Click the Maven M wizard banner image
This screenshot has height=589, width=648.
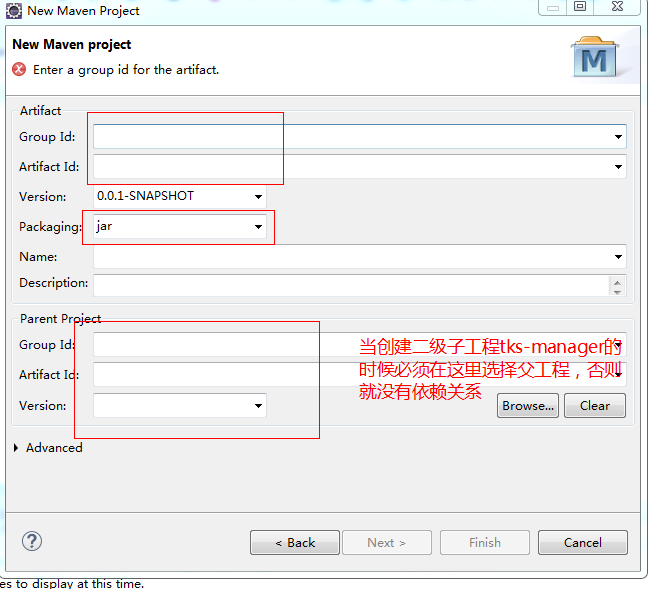click(x=594, y=57)
